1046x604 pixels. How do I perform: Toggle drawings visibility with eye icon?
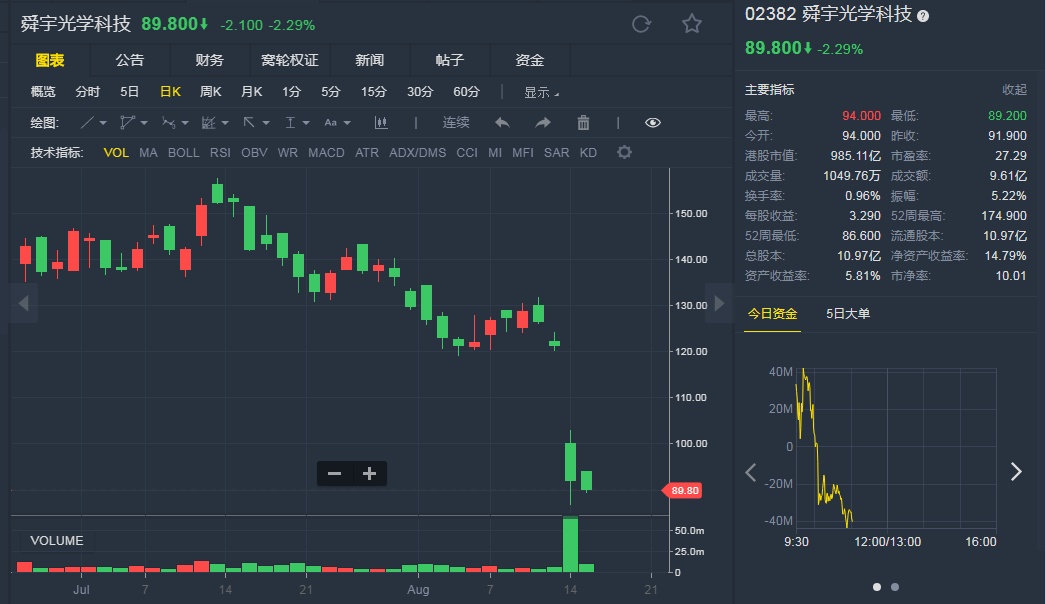(x=653, y=123)
